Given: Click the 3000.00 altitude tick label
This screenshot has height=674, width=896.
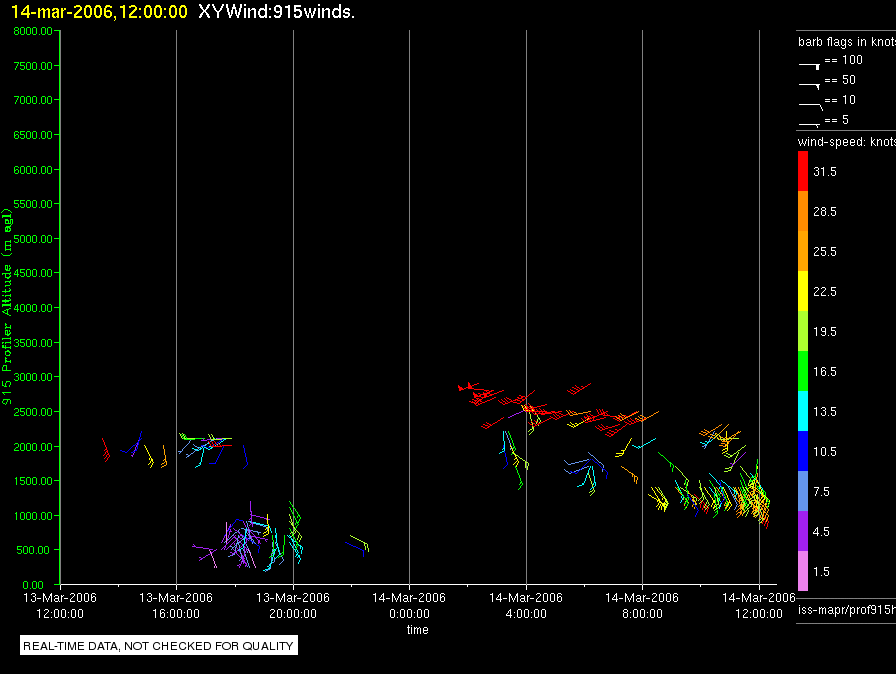Looking at the screenshot, I should point(33,377).
